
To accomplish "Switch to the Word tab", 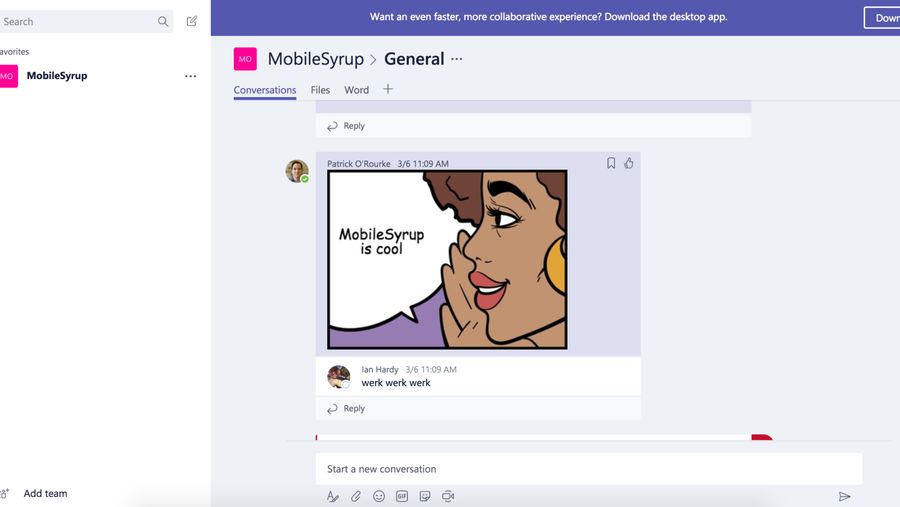I will pos(356,90).
